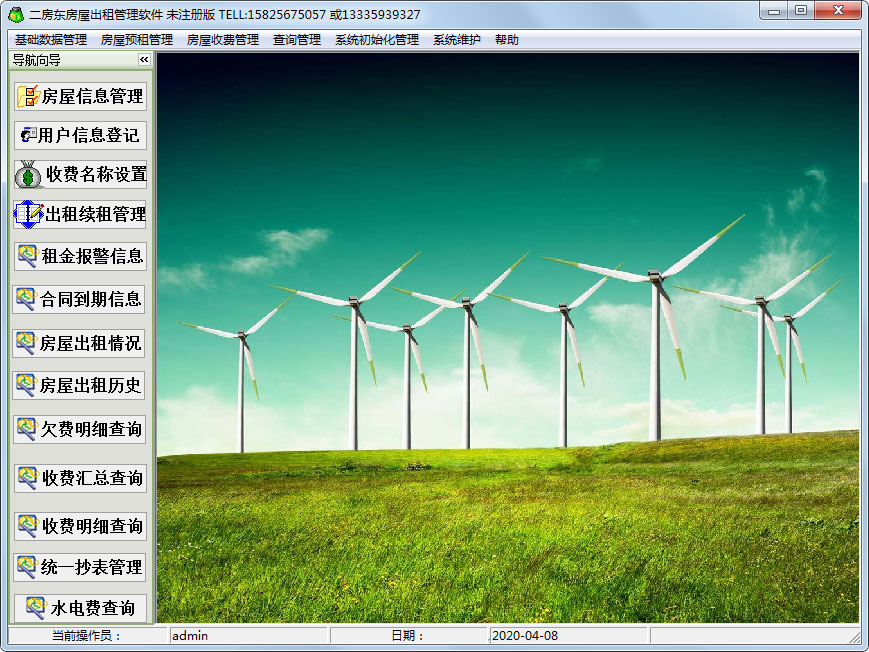Open the 房屋收费管理 menu

click(222, 40)
